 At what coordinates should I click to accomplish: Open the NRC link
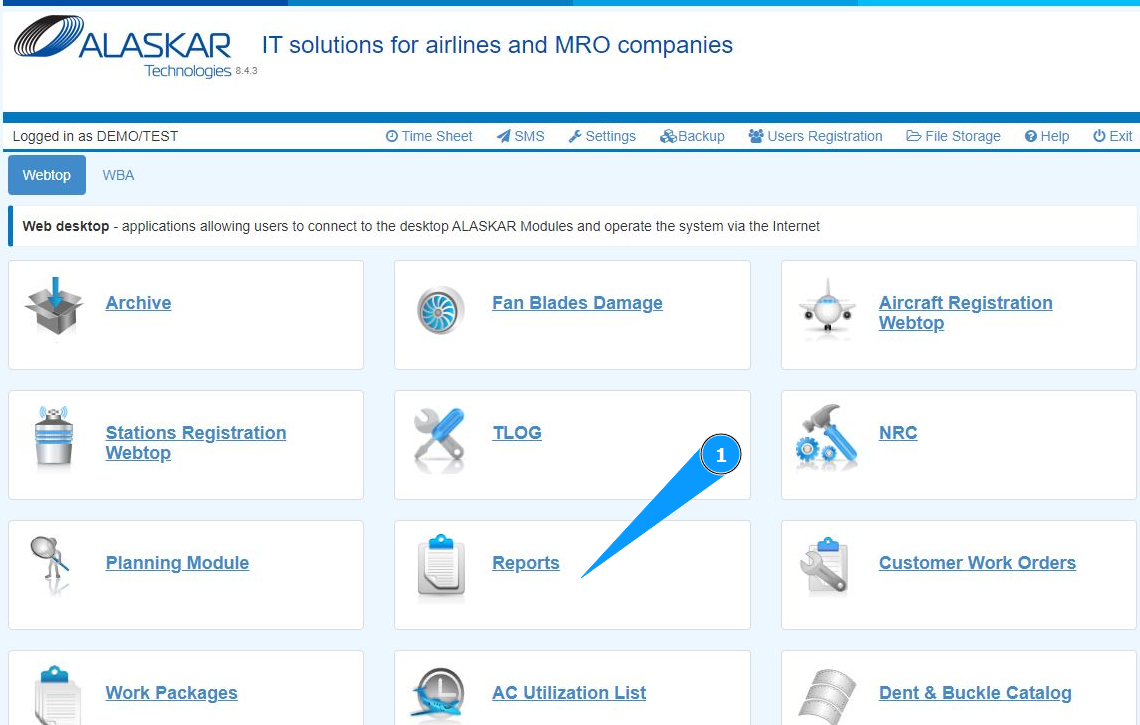click(x=898, y=433)
